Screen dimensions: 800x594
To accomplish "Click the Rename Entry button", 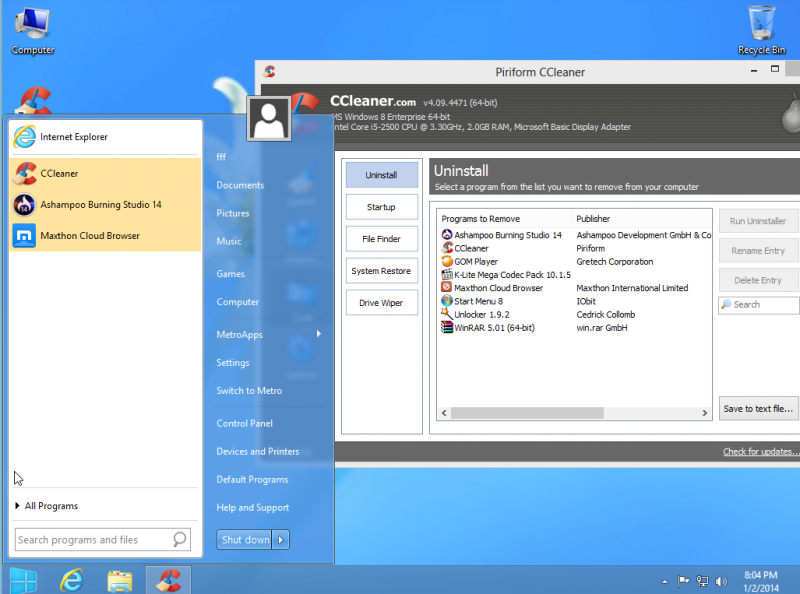I will tap(758, 251).
